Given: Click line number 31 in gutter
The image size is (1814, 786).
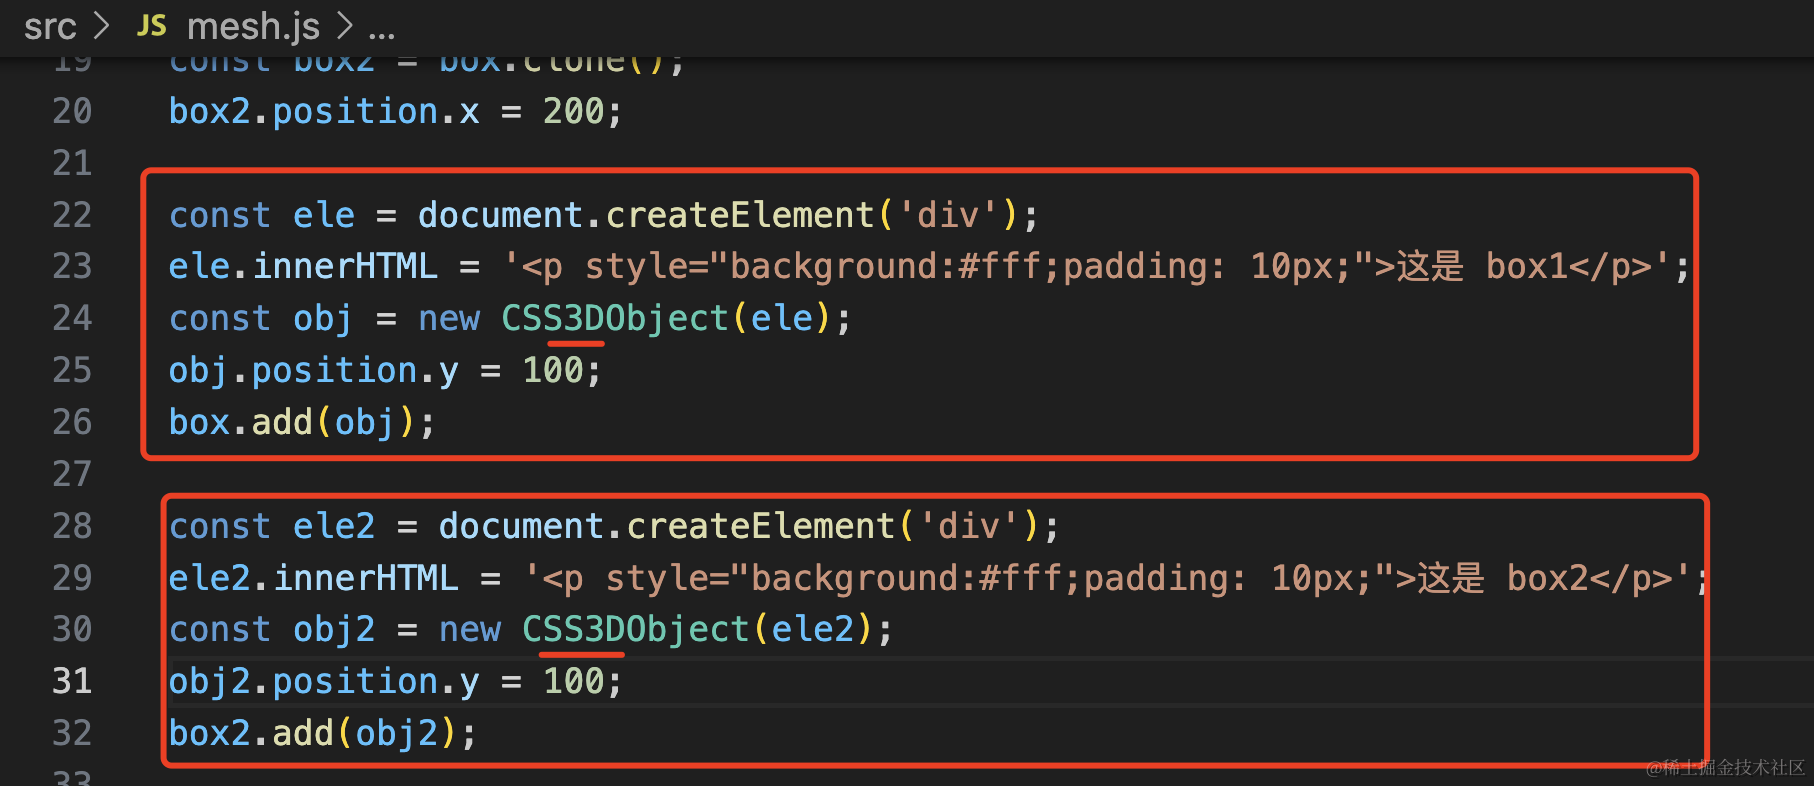Looking at the screenshot, I should [x=72, y=681].
